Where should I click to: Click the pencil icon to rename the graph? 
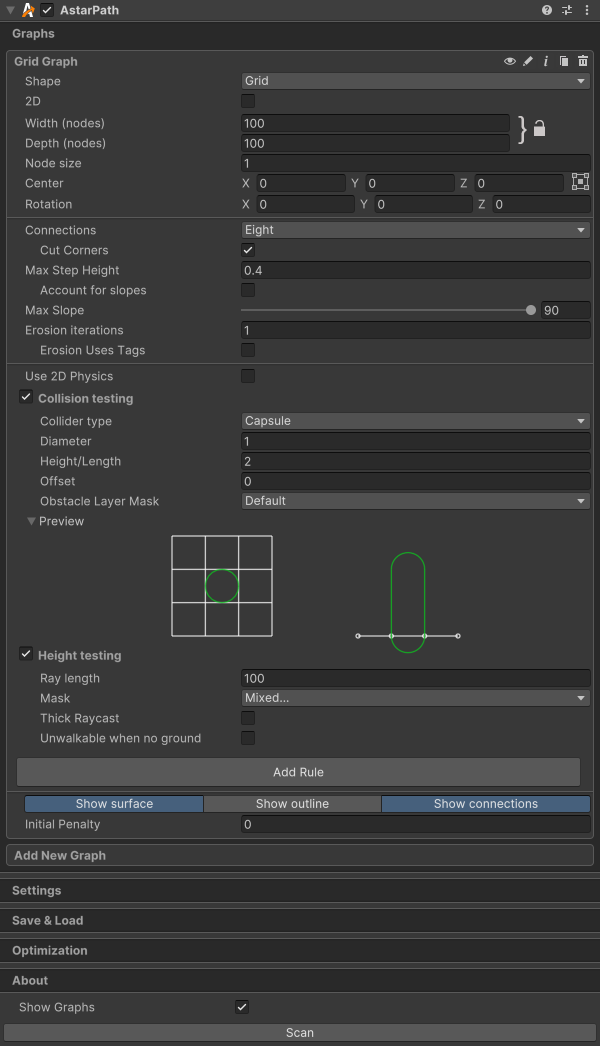click(528, 61)
